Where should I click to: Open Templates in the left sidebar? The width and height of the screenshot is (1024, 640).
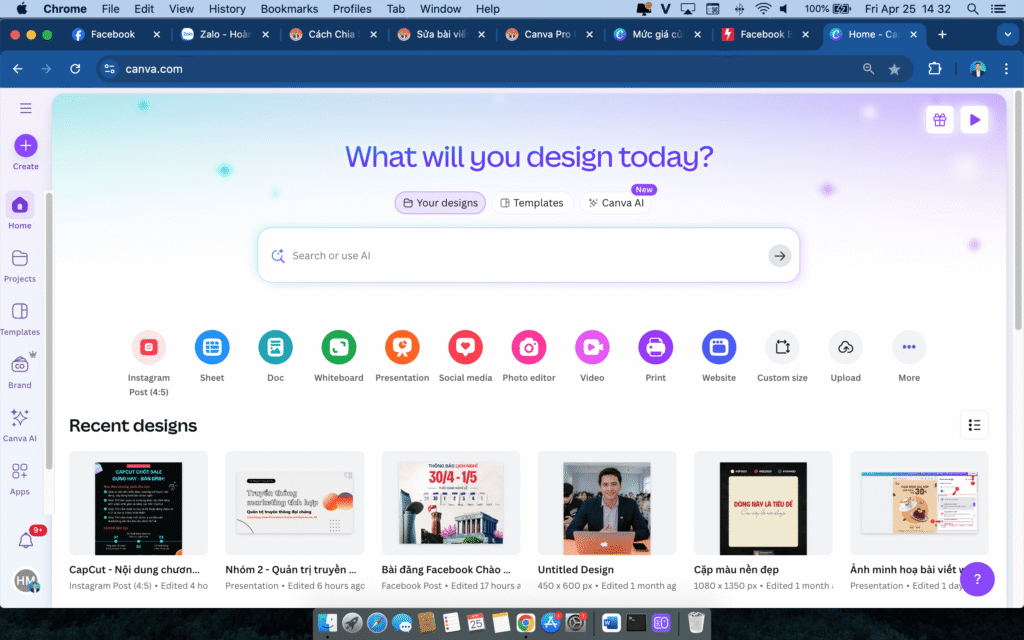point(20,319)
